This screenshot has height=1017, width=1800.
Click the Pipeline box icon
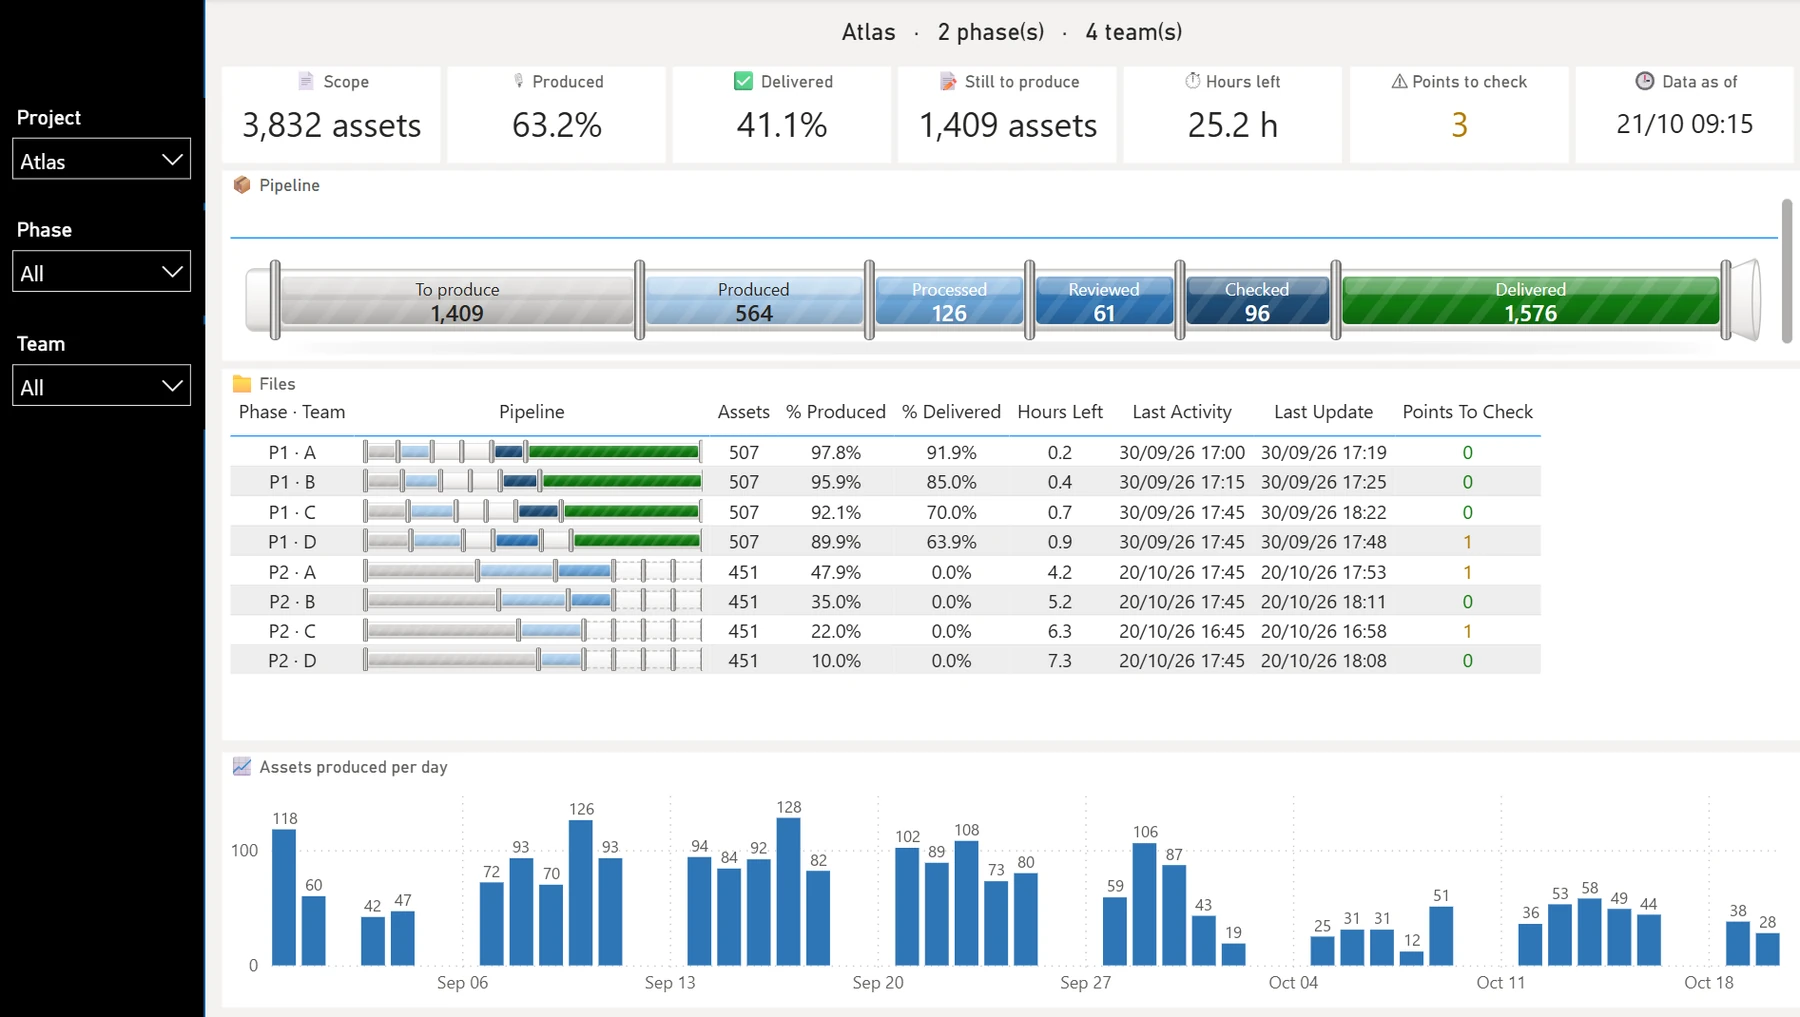click(x=242, y=185)
